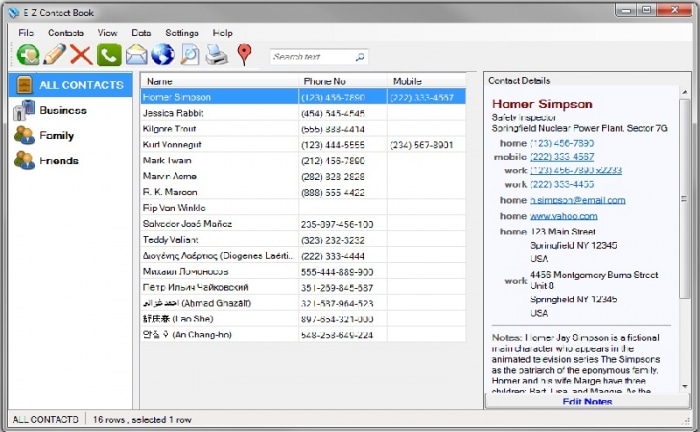Select the Family group label
700x432 pixels.
pyautogui.click(x=56, y=135)
